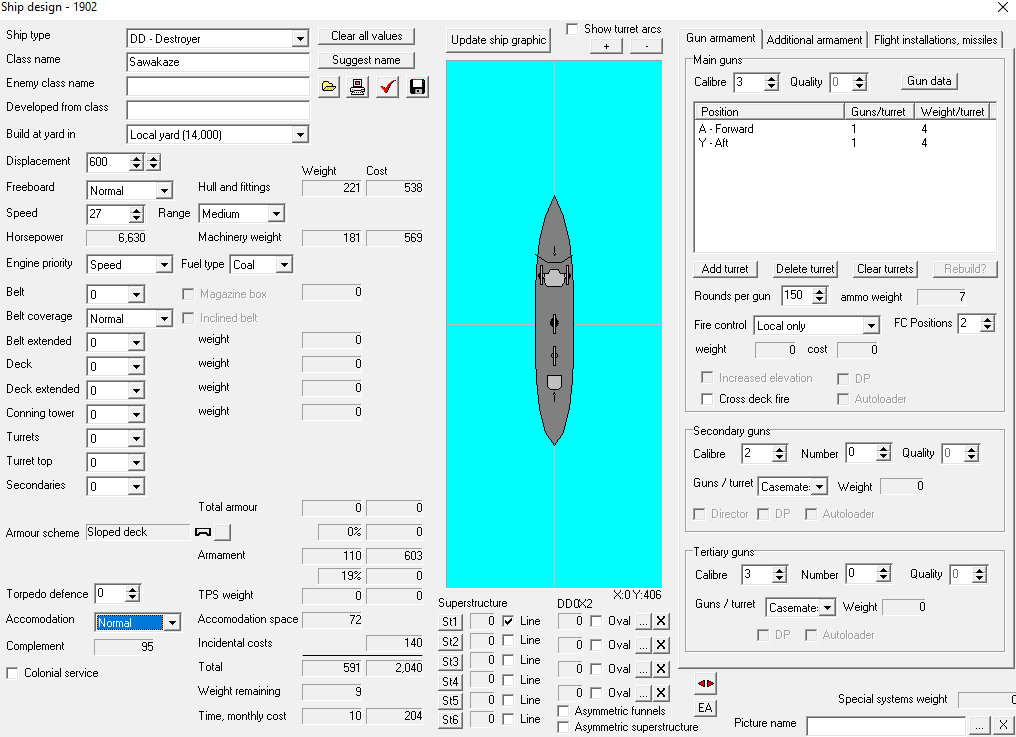Select superstructure St2 button

click(450, 642)
